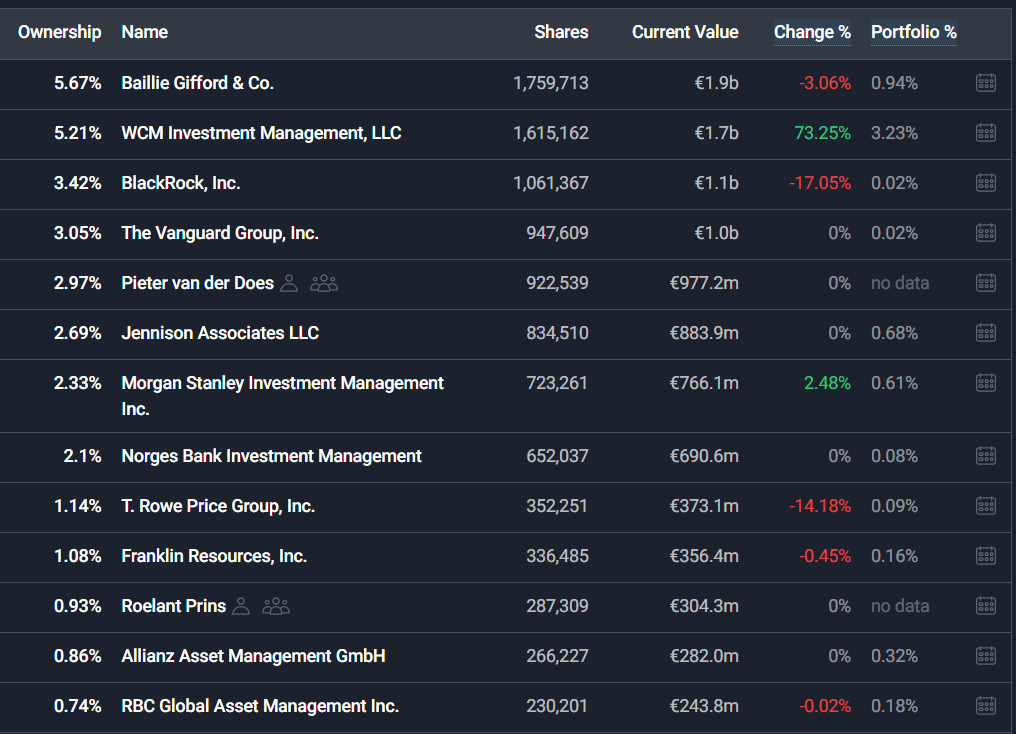Click portfolio value 3.23%

pyautogui.click(x=894, y=133)
